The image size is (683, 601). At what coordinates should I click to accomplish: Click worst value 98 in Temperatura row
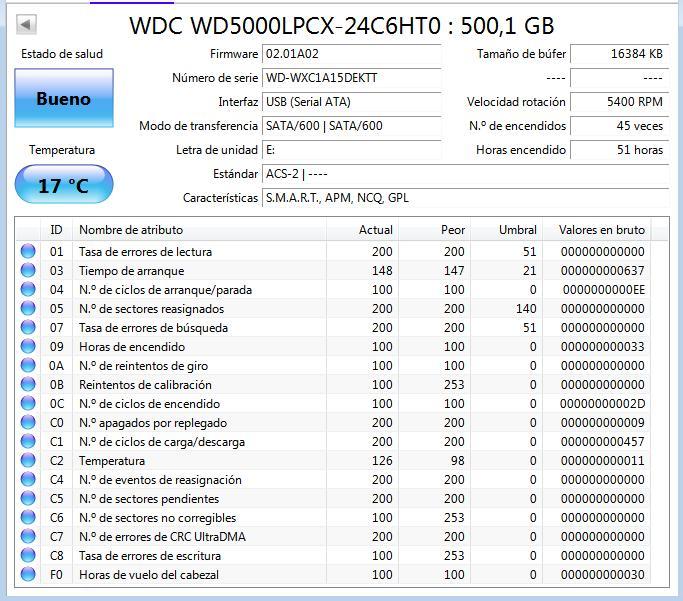(x=457, y=461)
